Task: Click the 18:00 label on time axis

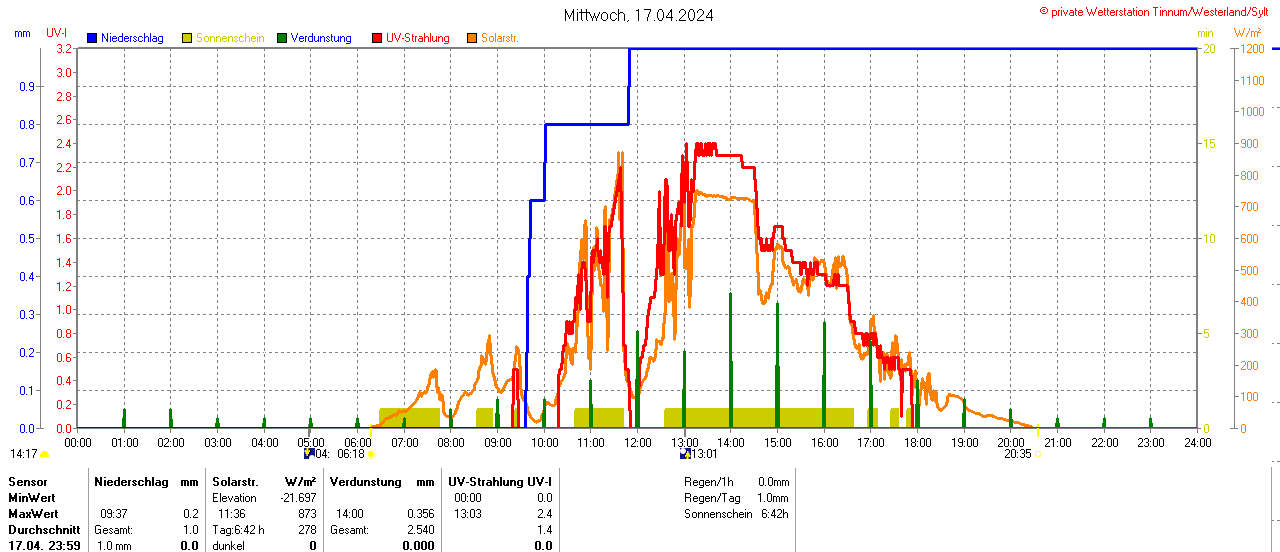Action: coord(917,442)
